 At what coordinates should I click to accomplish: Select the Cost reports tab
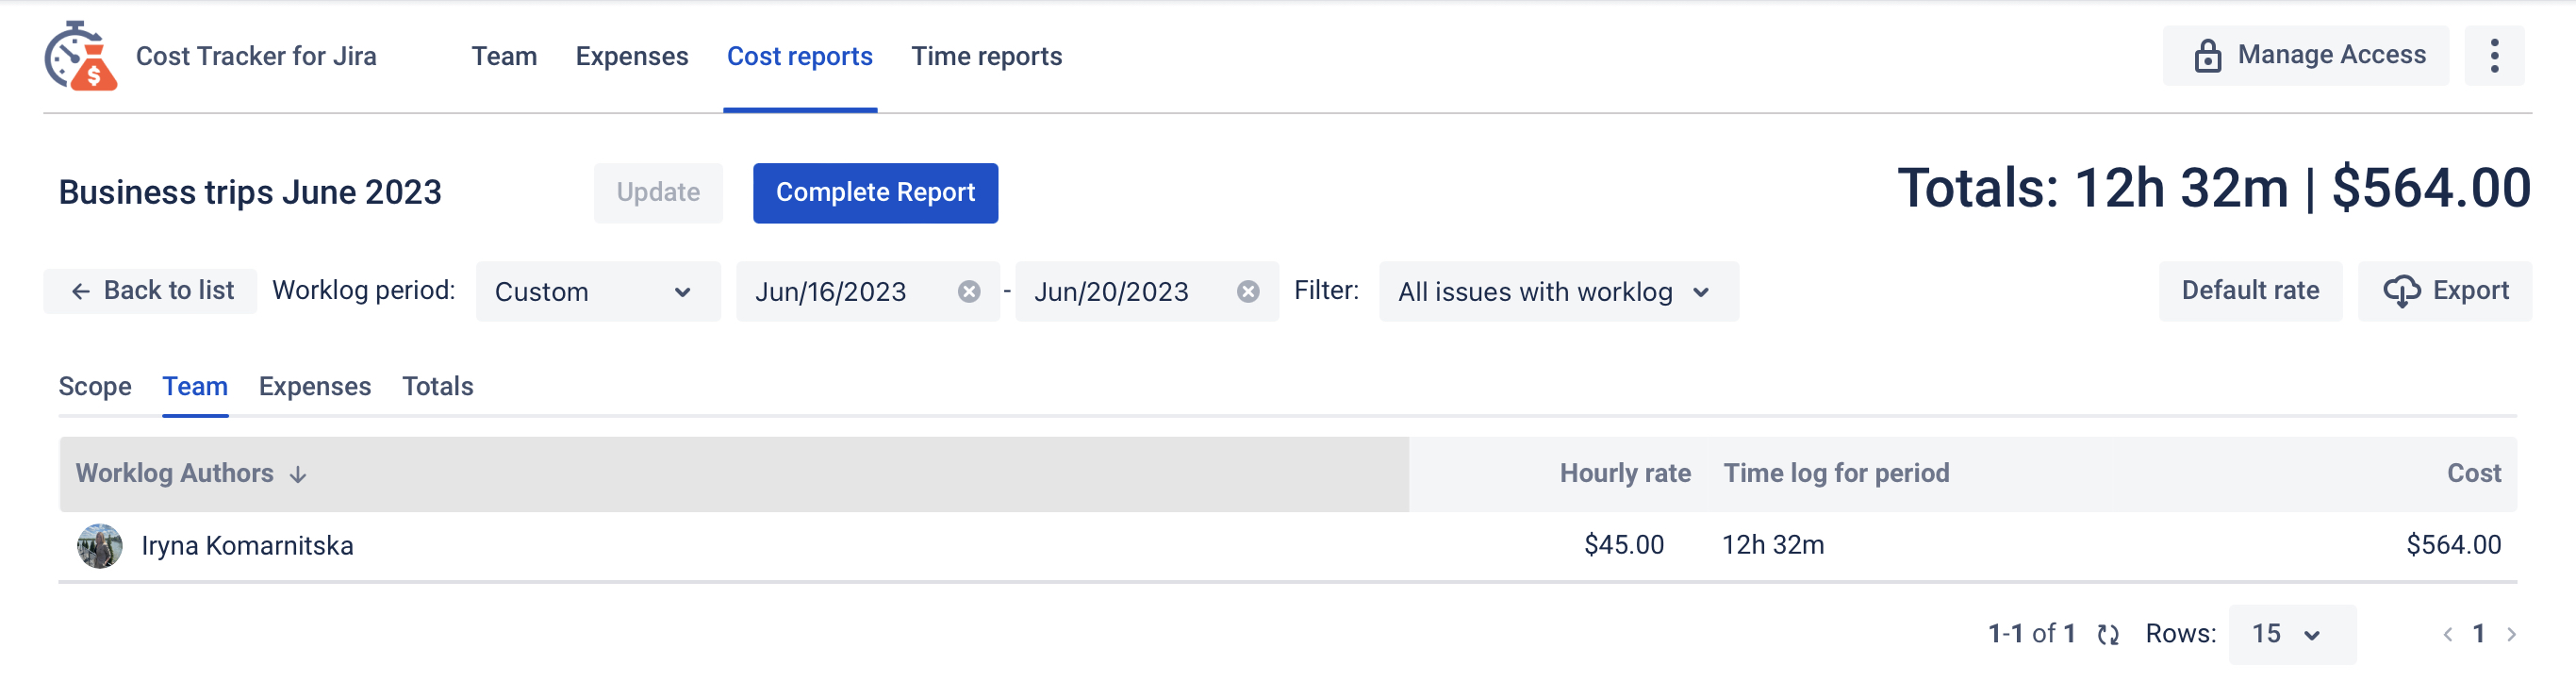click(800, 56)
